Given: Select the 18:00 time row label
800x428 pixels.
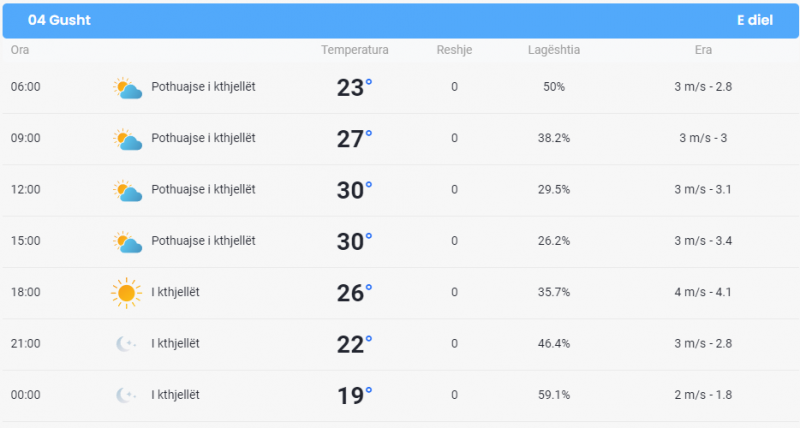Looking at the screenshot, I should pyautogui.click(x=26, y=292).
